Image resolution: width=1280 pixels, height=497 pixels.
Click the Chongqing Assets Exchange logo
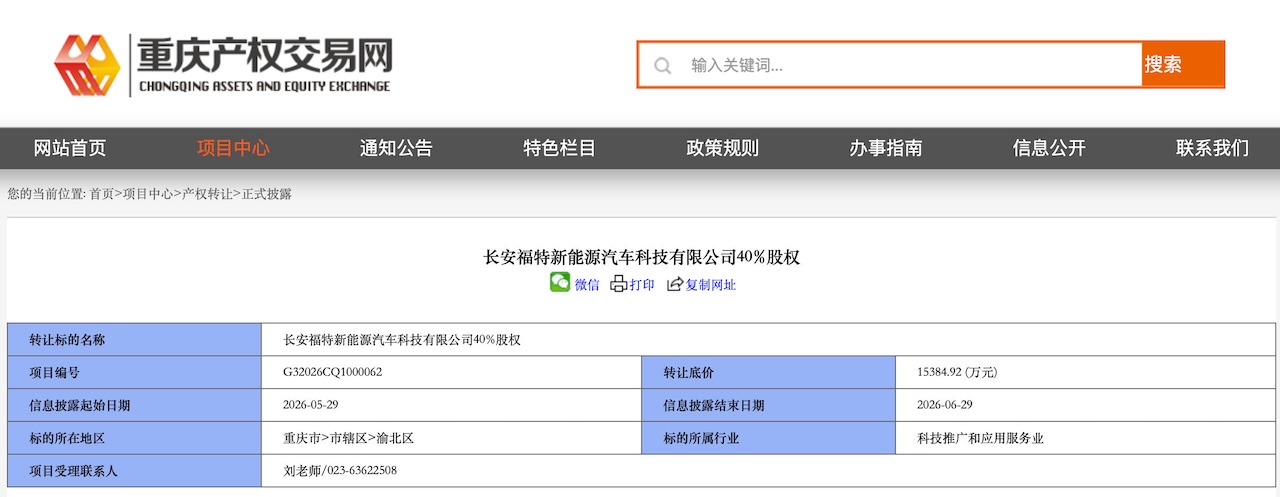223,65
